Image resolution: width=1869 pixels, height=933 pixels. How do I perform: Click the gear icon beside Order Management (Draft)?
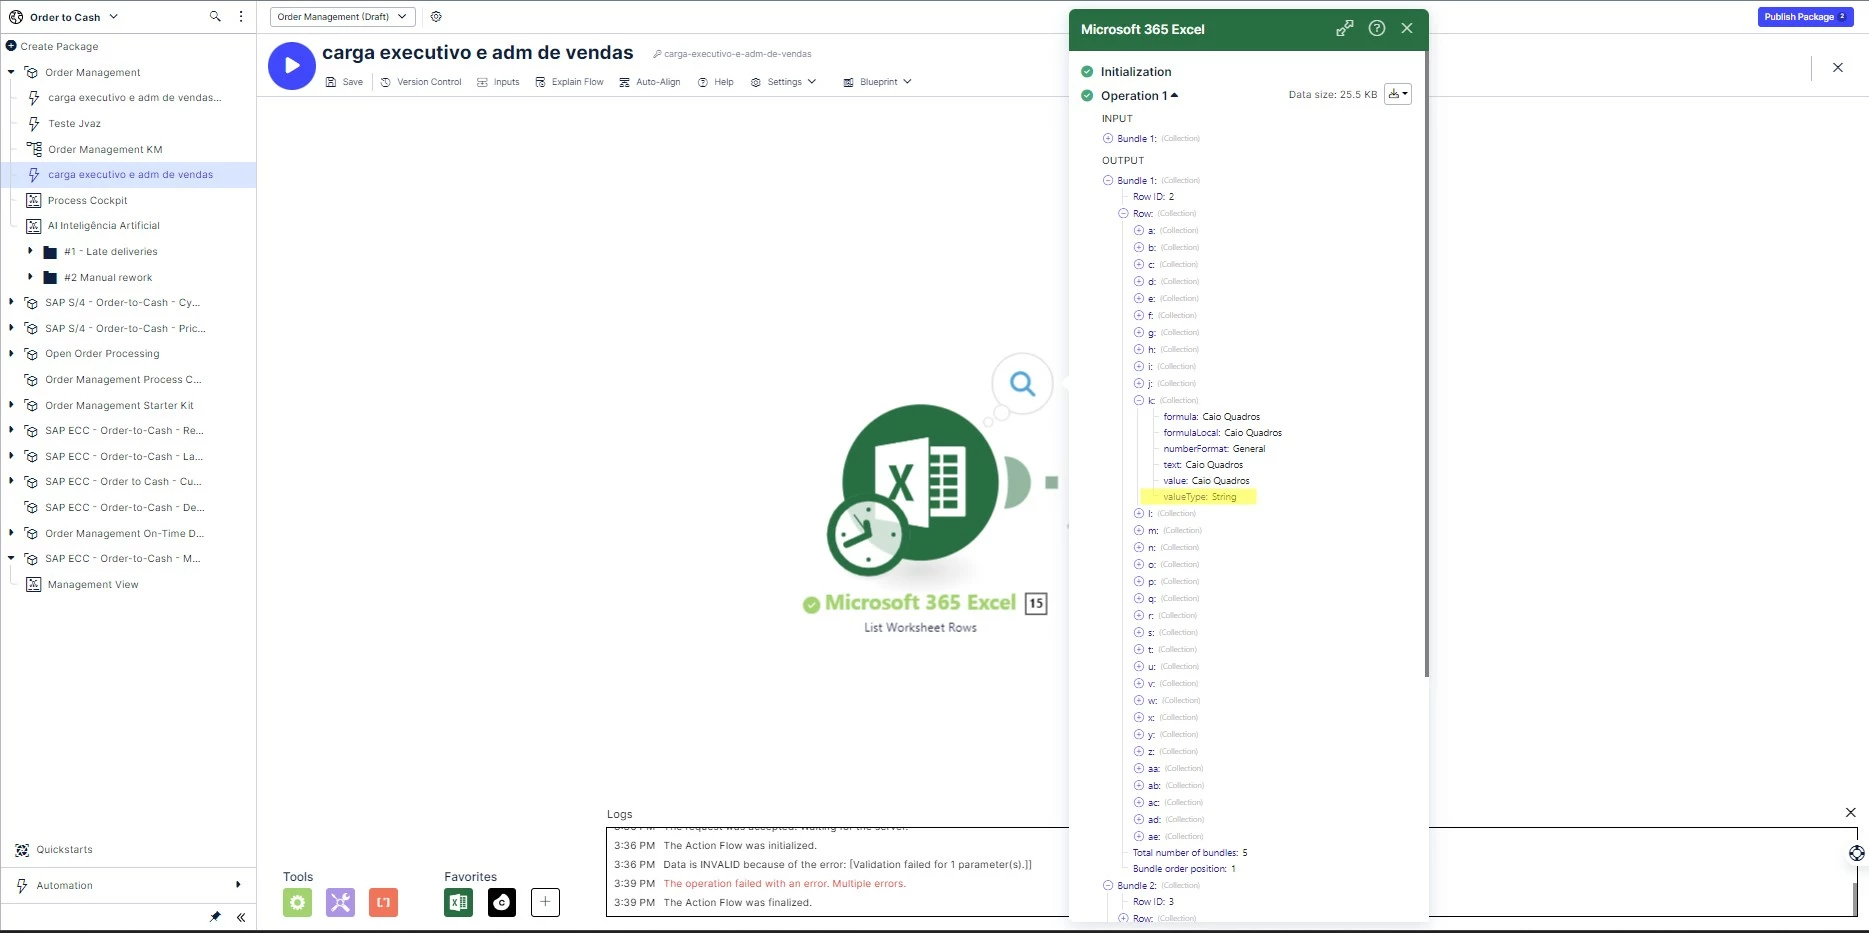(436, 16)
